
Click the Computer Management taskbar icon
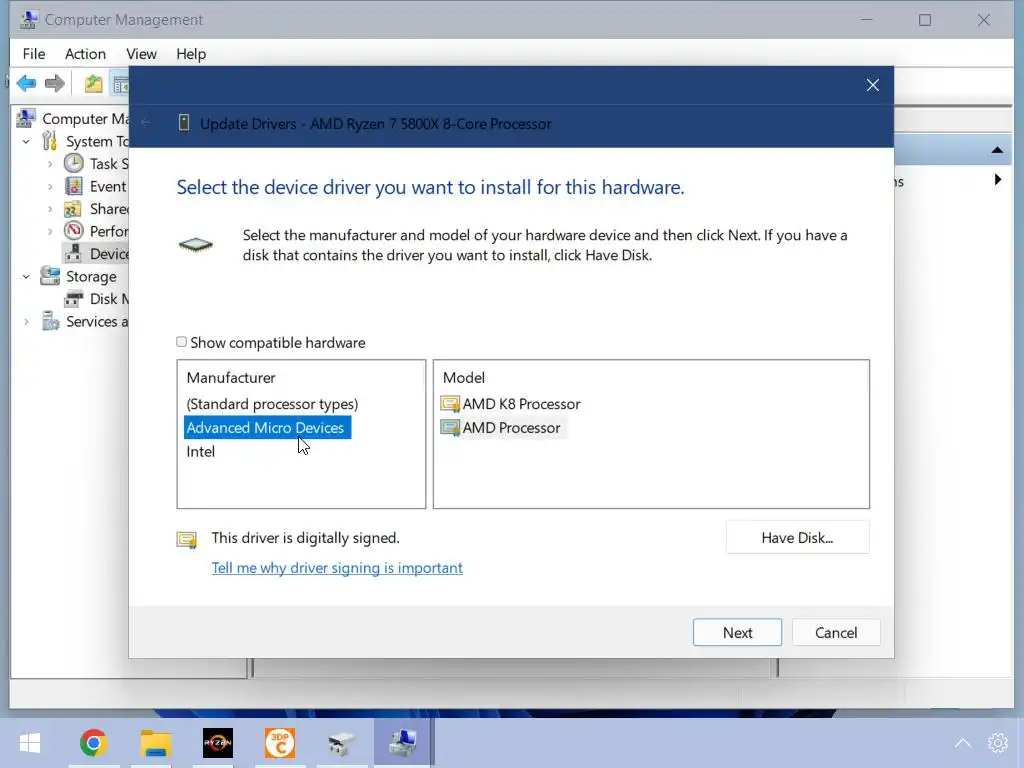tap(403, 743)
